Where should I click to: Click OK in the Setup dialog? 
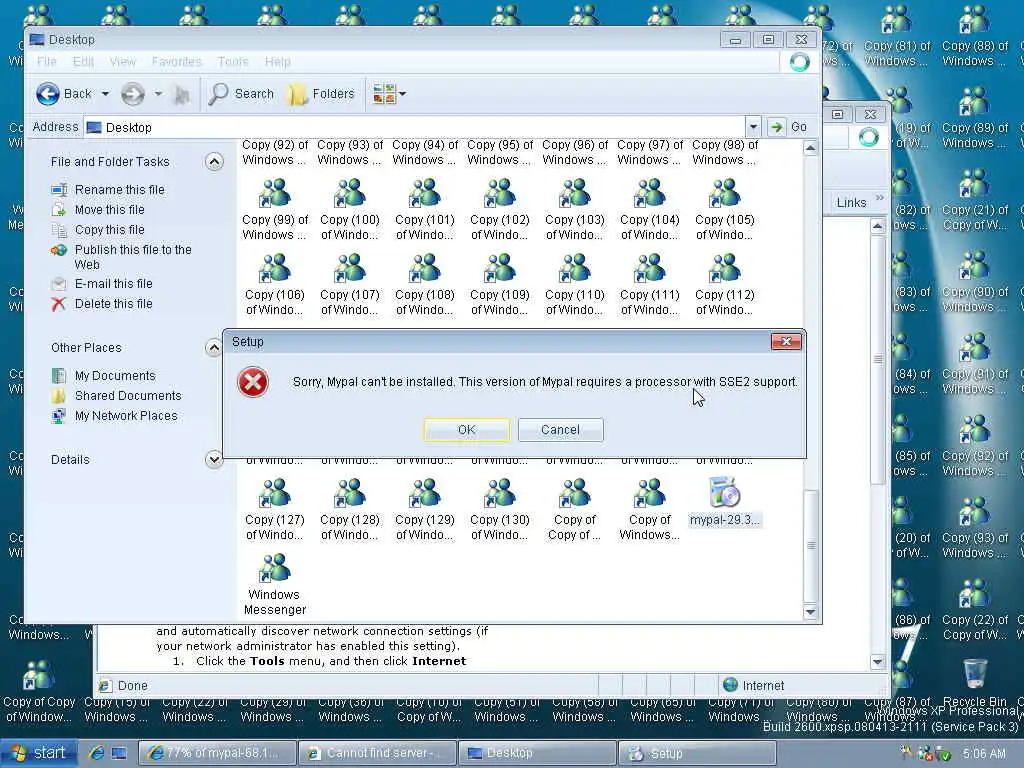466,430
